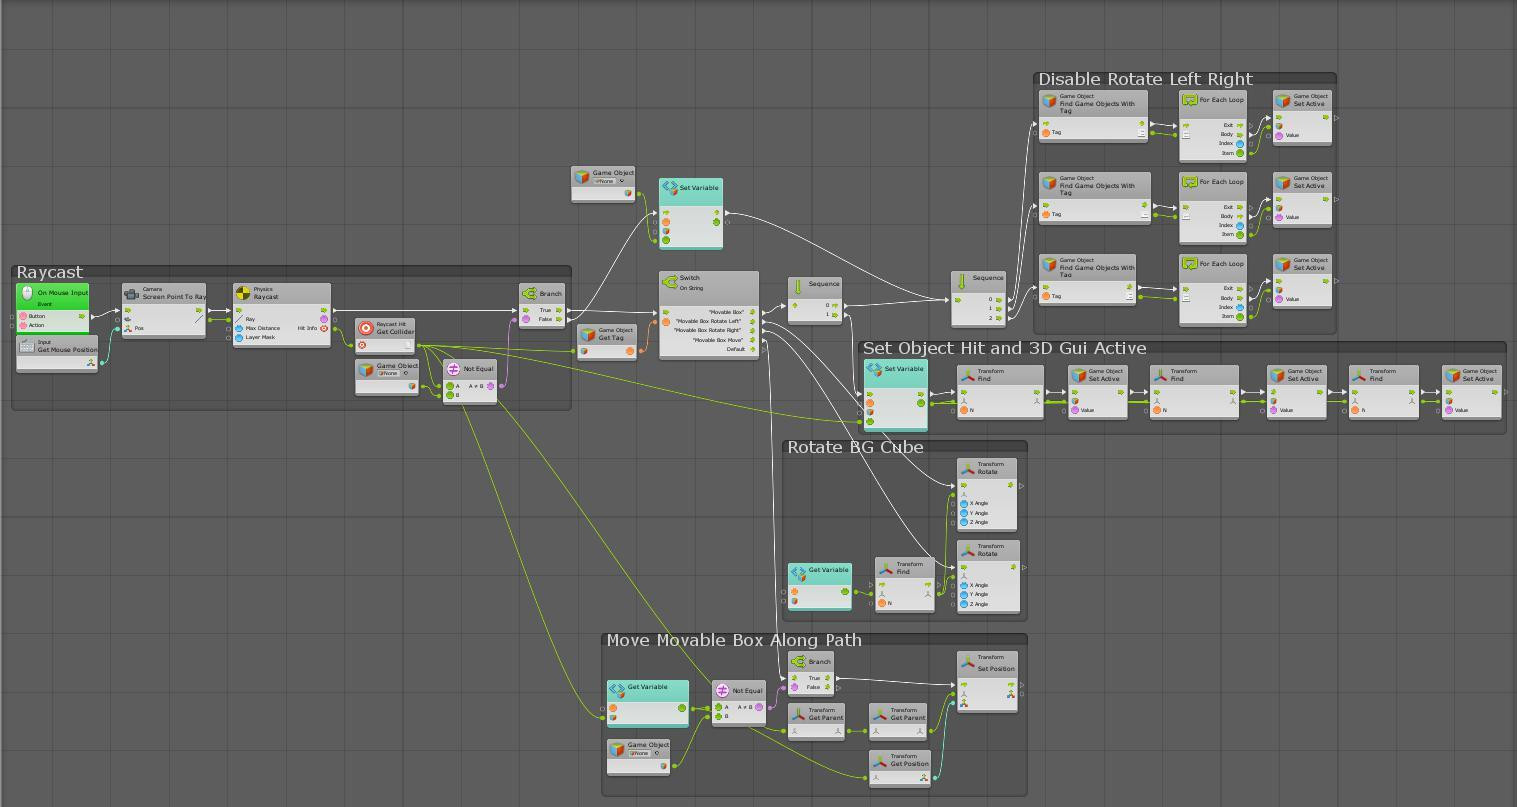The width and height of the screenshot is (1517, 807).
Task: Click the True output port of Raycast Branch
Action: click(x=559, y=310)
